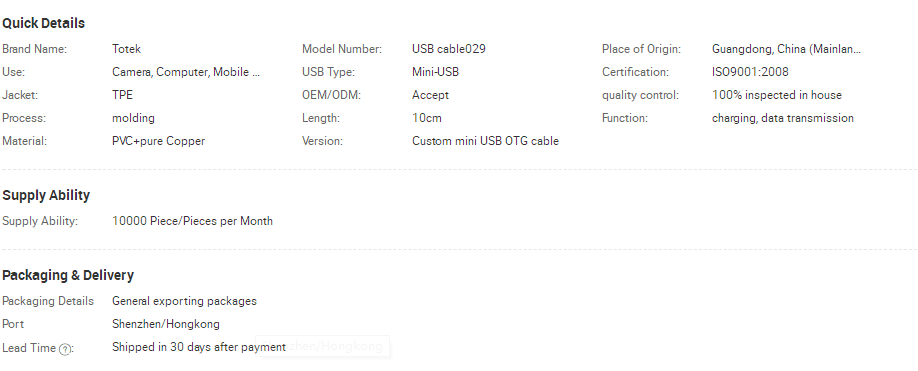
Task: Click the 'charging, data transmission' function value
Action: [x=783, y=118]
